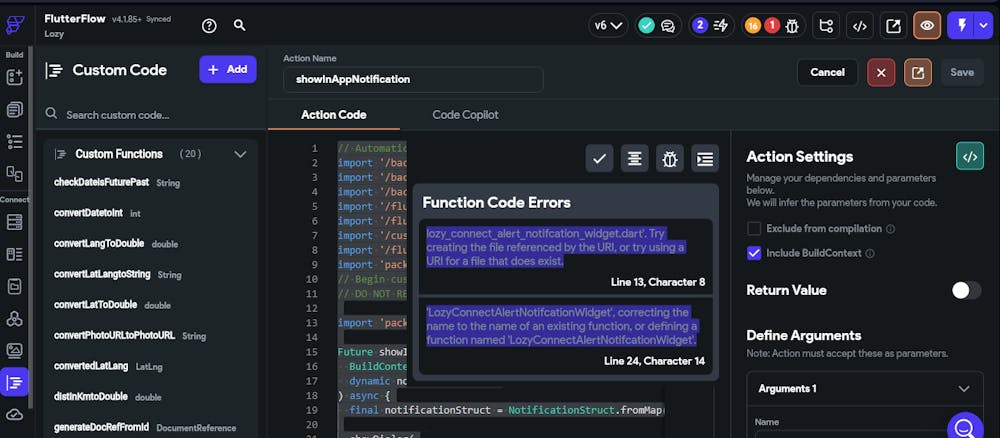Open the v6 version dropdown
1000x438 pixels.
(x=609, y=26)
